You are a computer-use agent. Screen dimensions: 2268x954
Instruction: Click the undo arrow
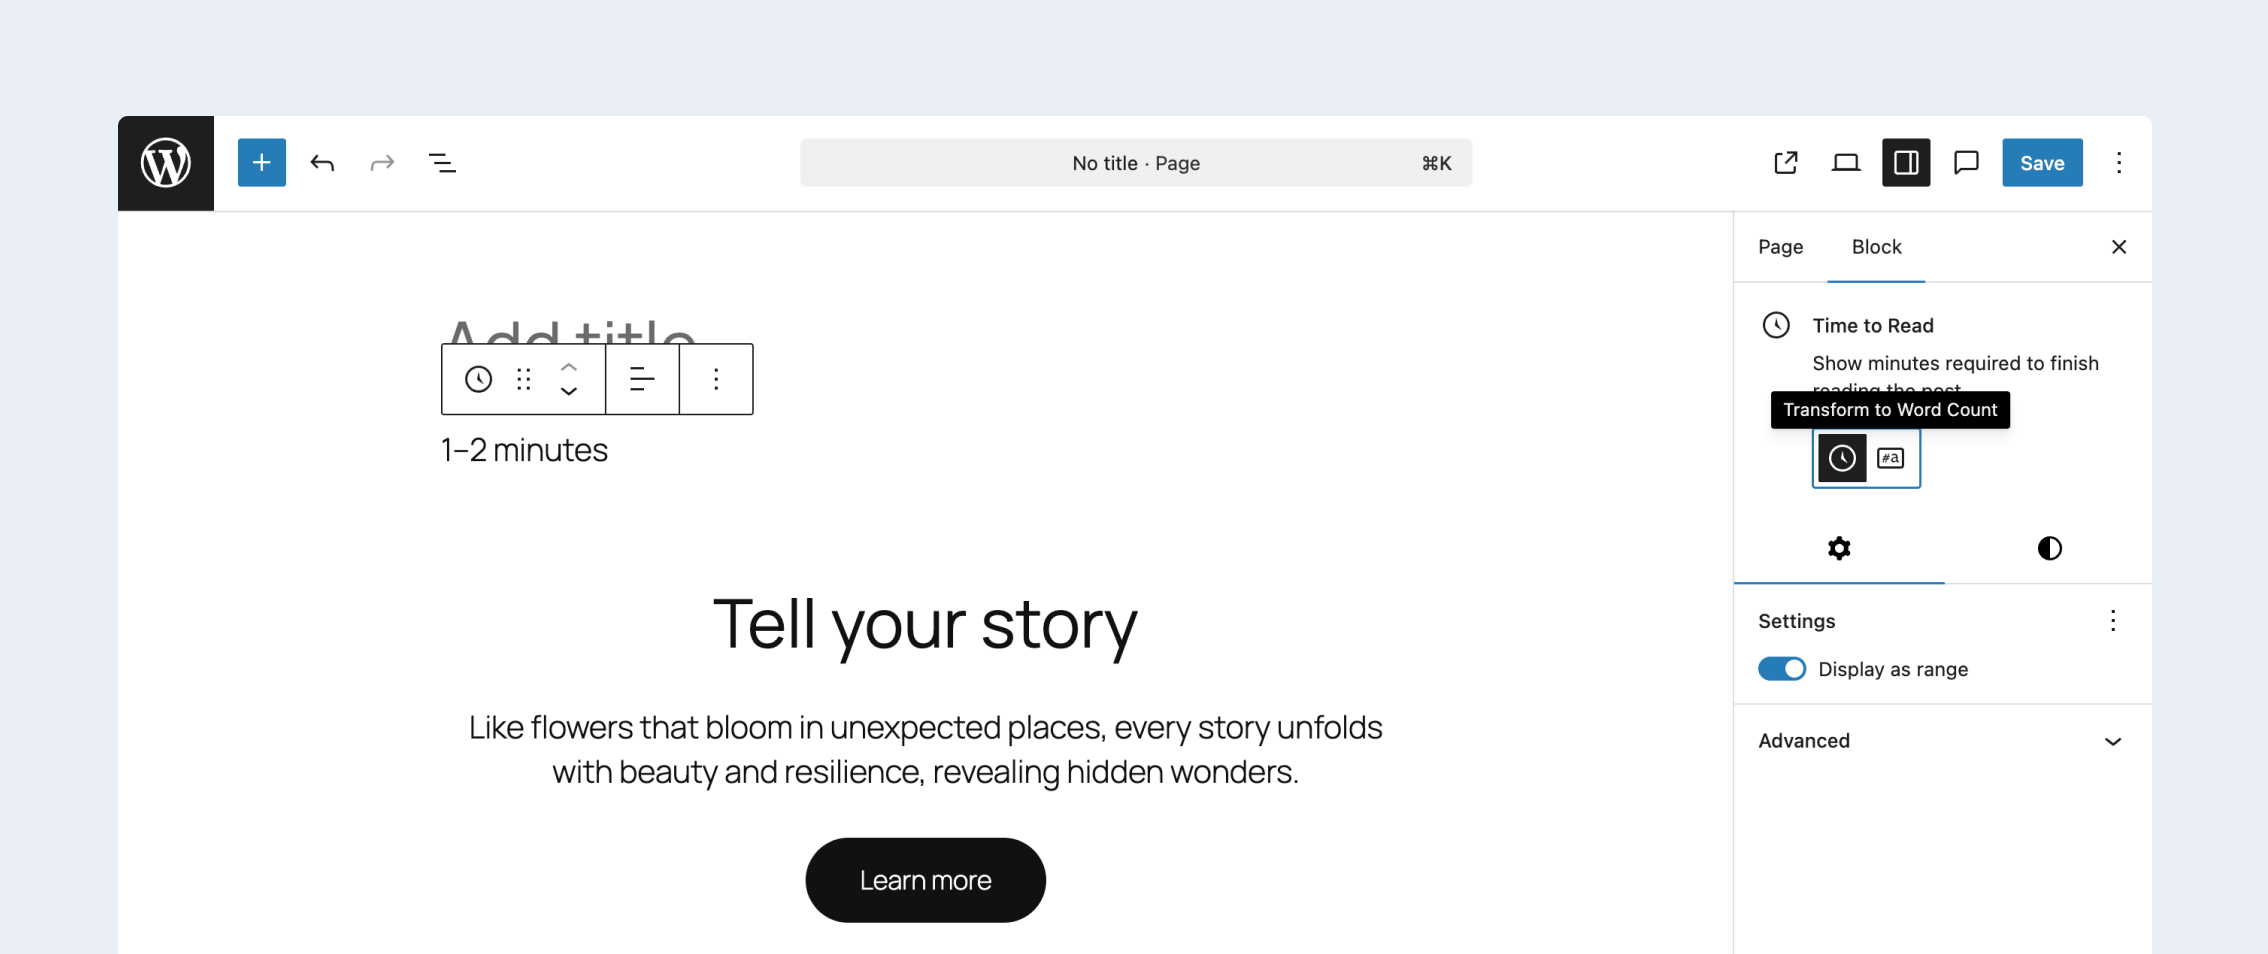coord(322,163)
